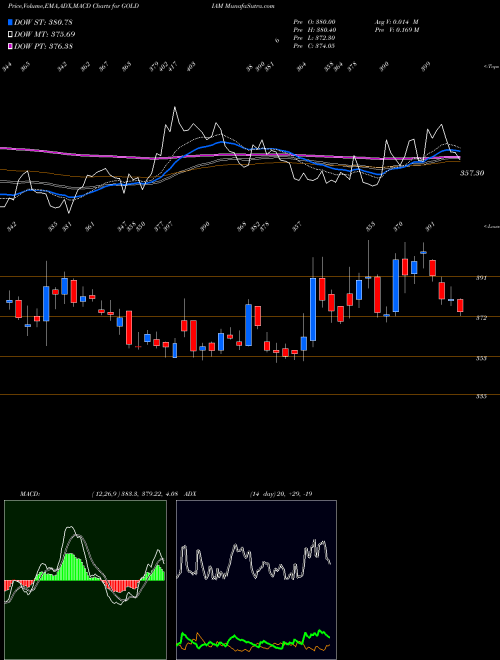
Task: Click the 372 price level label
Action: [481, 318]
